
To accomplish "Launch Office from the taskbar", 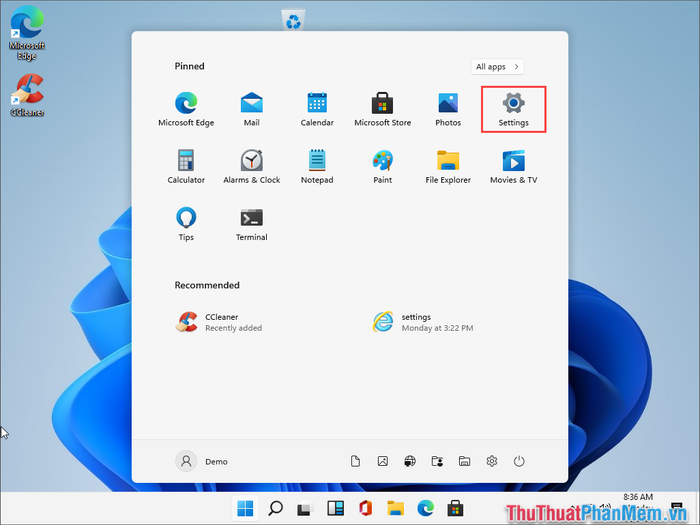I will [365, 508].
